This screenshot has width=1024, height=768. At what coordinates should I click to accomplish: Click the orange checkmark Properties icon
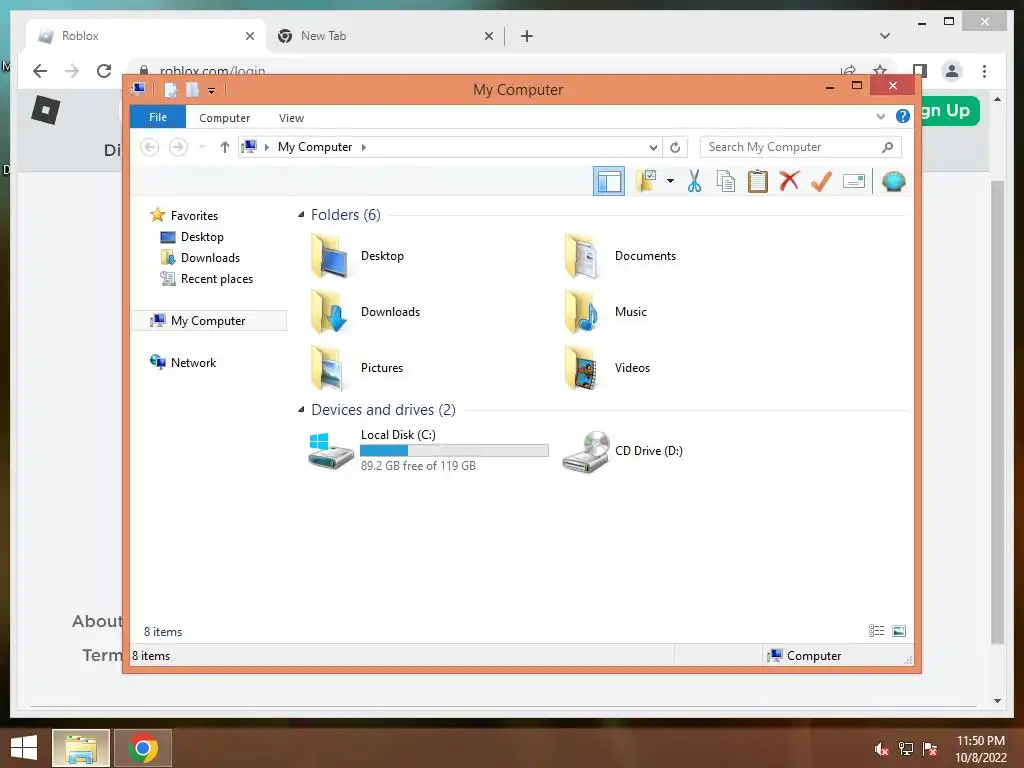[x=821, y=181]
